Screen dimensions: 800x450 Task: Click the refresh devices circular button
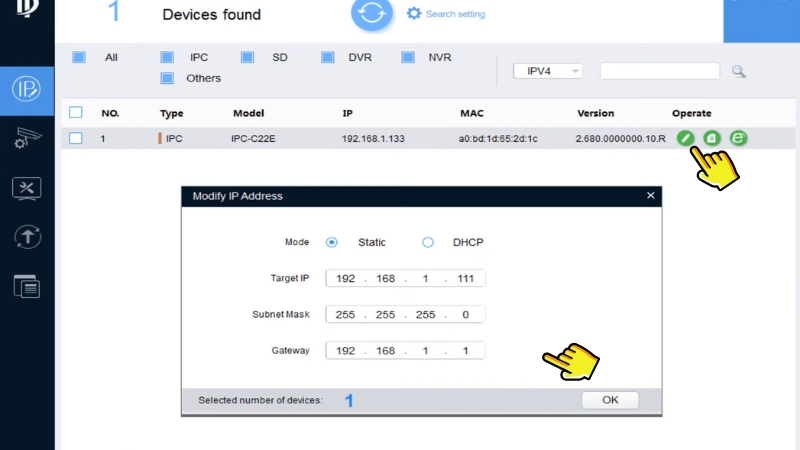coord(372,15)
